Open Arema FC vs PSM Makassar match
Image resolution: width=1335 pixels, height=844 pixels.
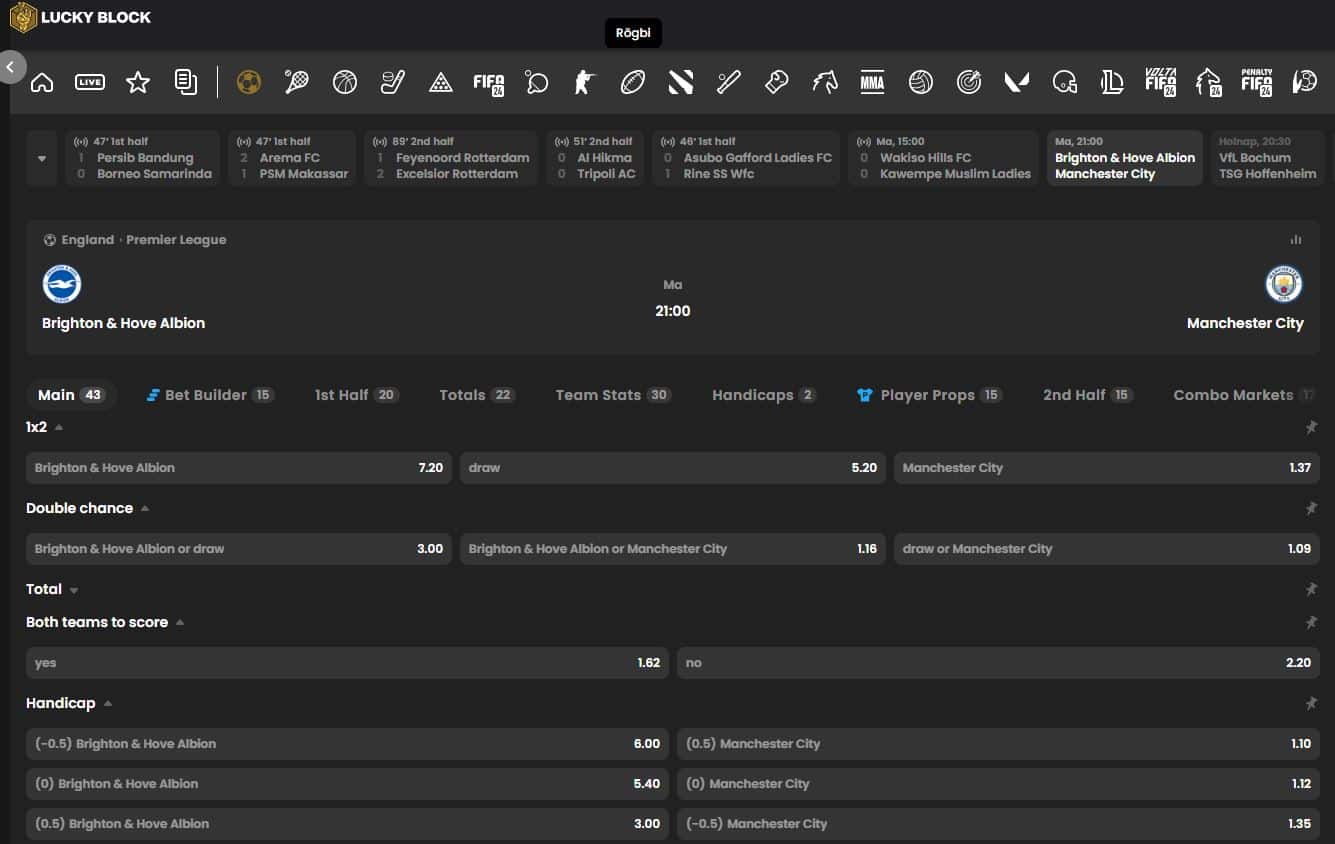point(292,158)
